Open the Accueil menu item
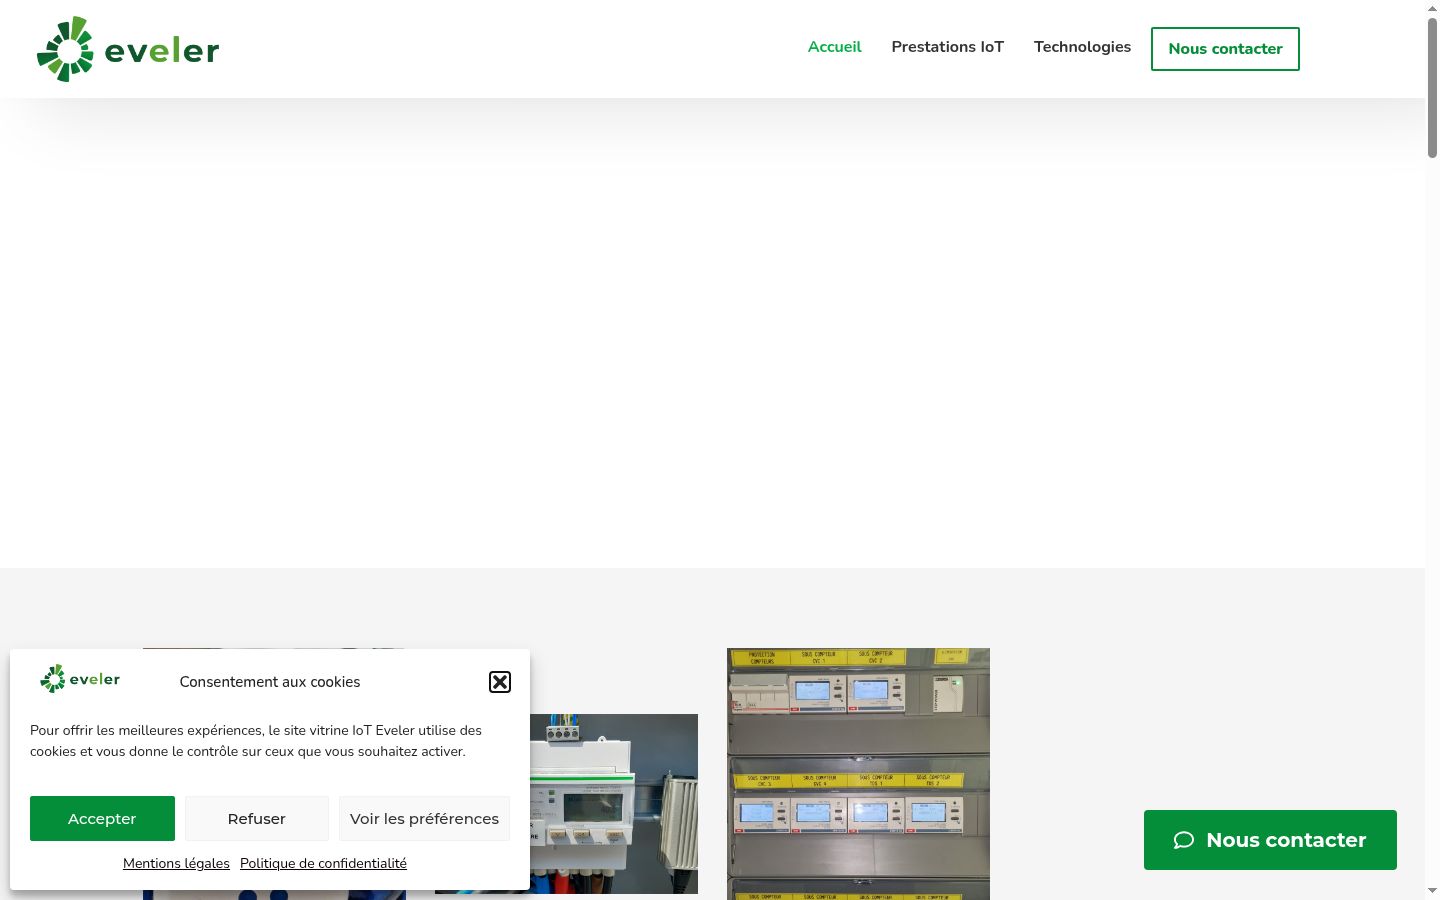Viewport: 1440px width, 900px height. [834, 47]
